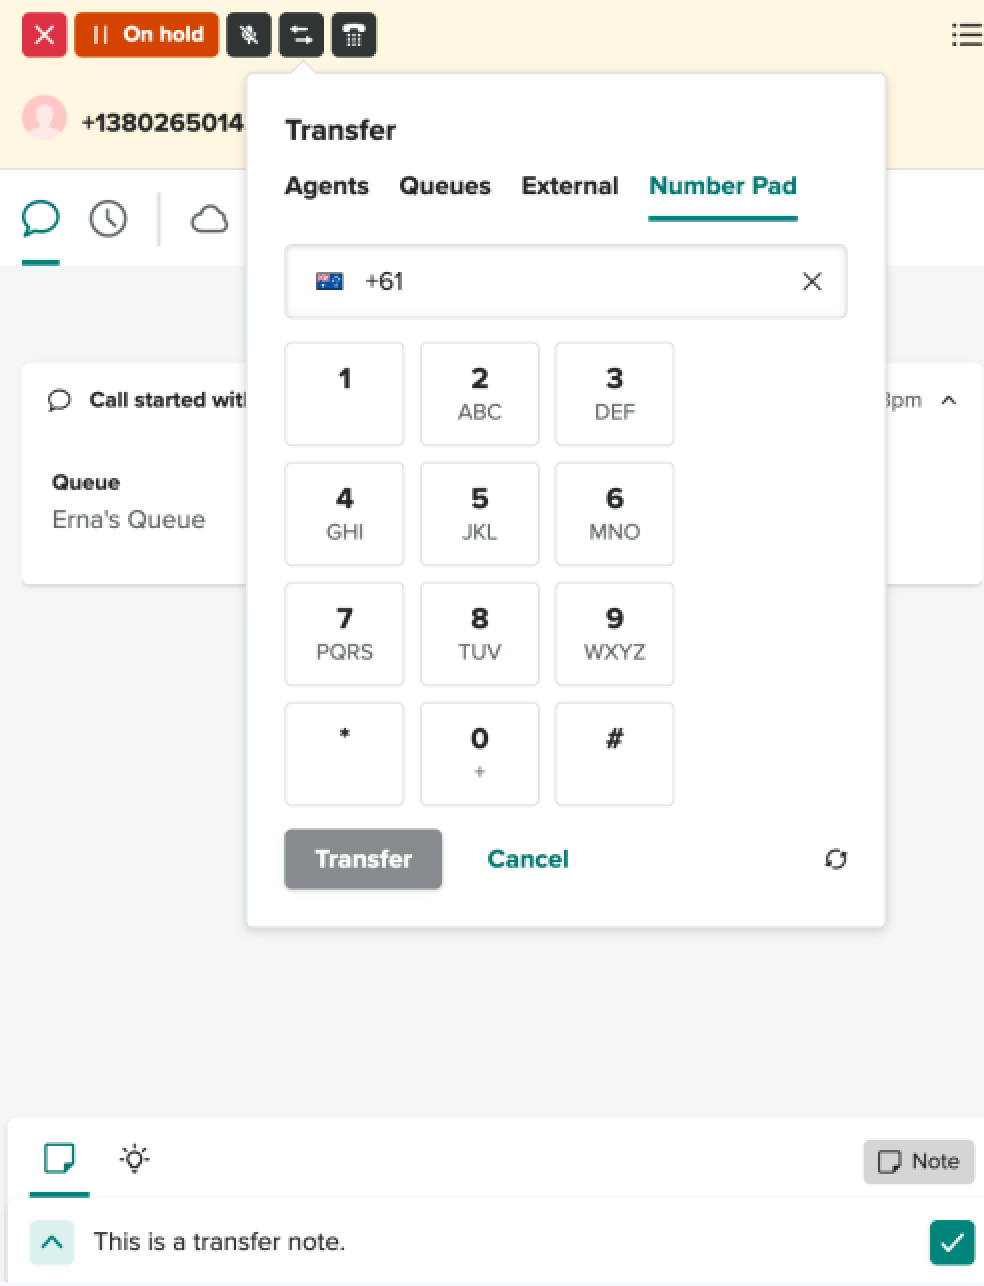Expand the transfer note chevron
This screenshot has width=984, height=1286.
(x=52, y=1242)
